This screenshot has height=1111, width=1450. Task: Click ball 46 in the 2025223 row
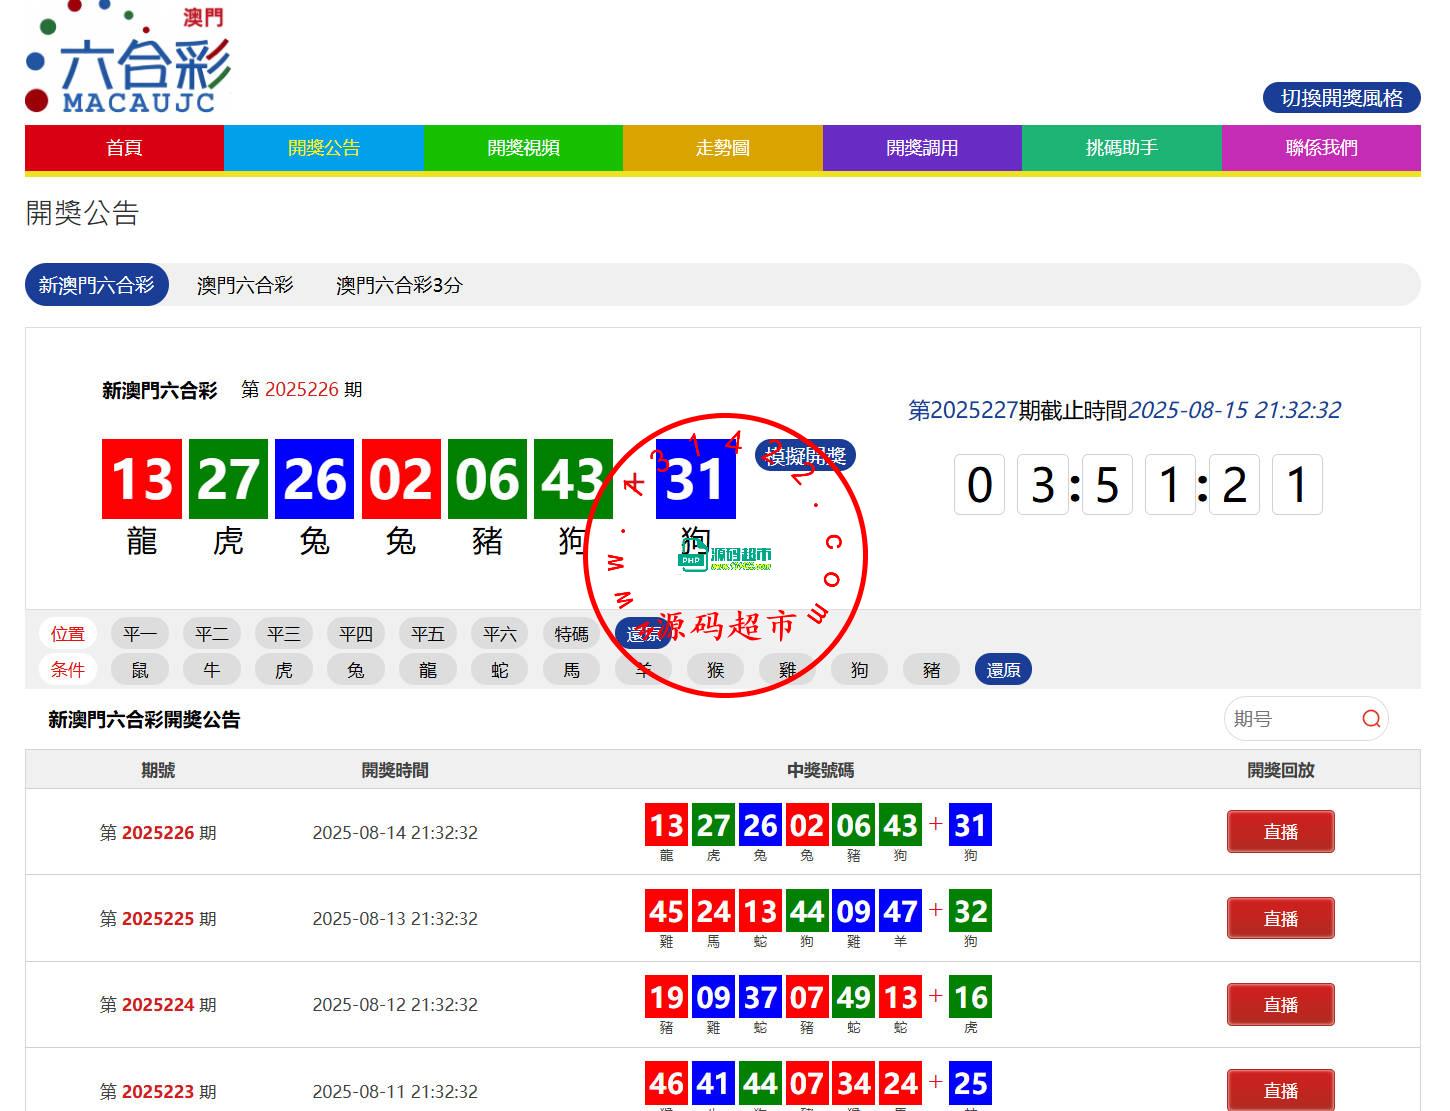click(x=666, y=1083)
